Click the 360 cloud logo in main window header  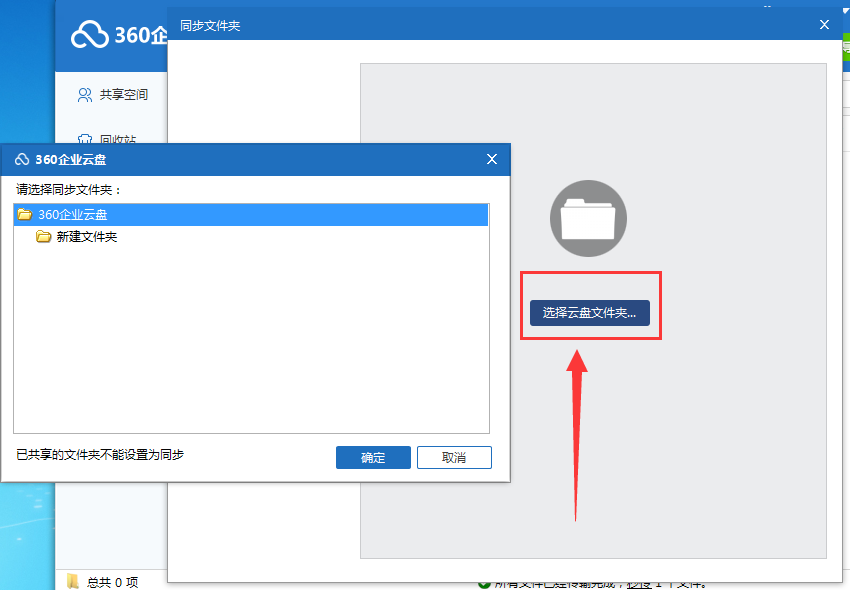tap(89, 35)
